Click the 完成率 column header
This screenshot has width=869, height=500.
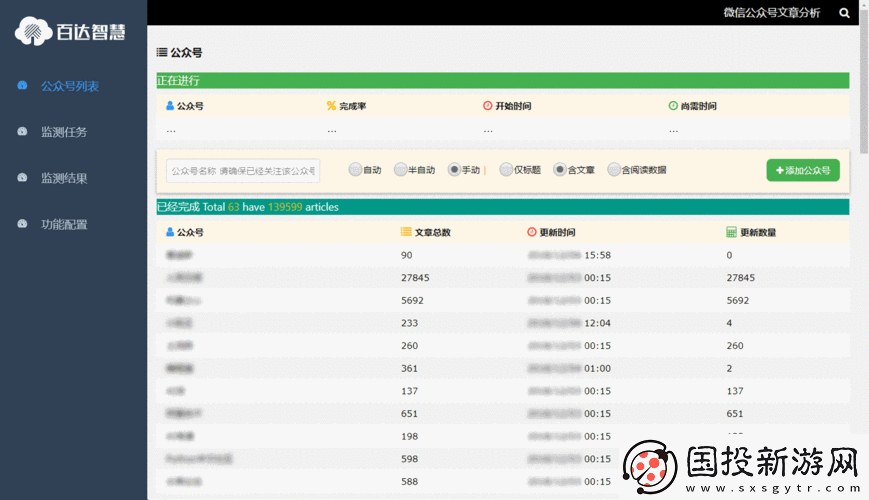[x=352, y=106]
